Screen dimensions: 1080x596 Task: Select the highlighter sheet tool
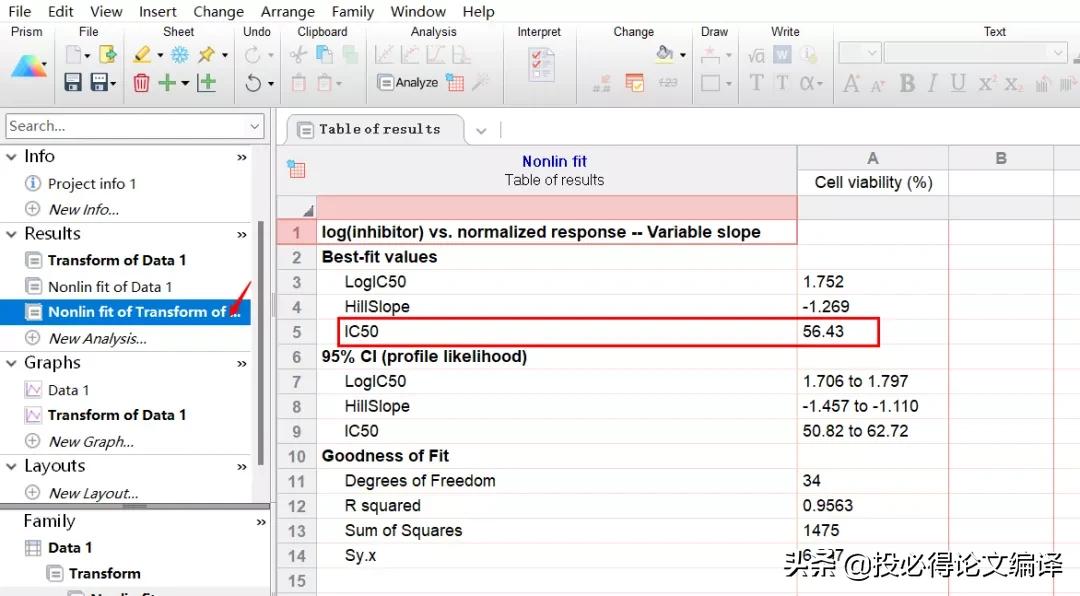[142, 54]
